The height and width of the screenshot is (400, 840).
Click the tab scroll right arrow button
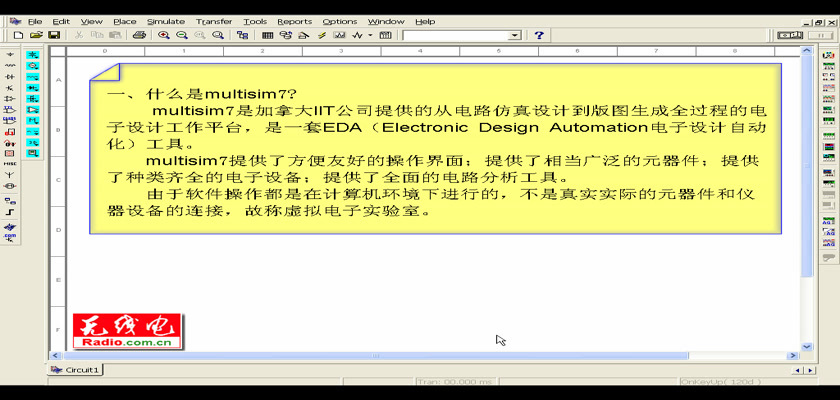pyautogui.click(x=810, y=371)
